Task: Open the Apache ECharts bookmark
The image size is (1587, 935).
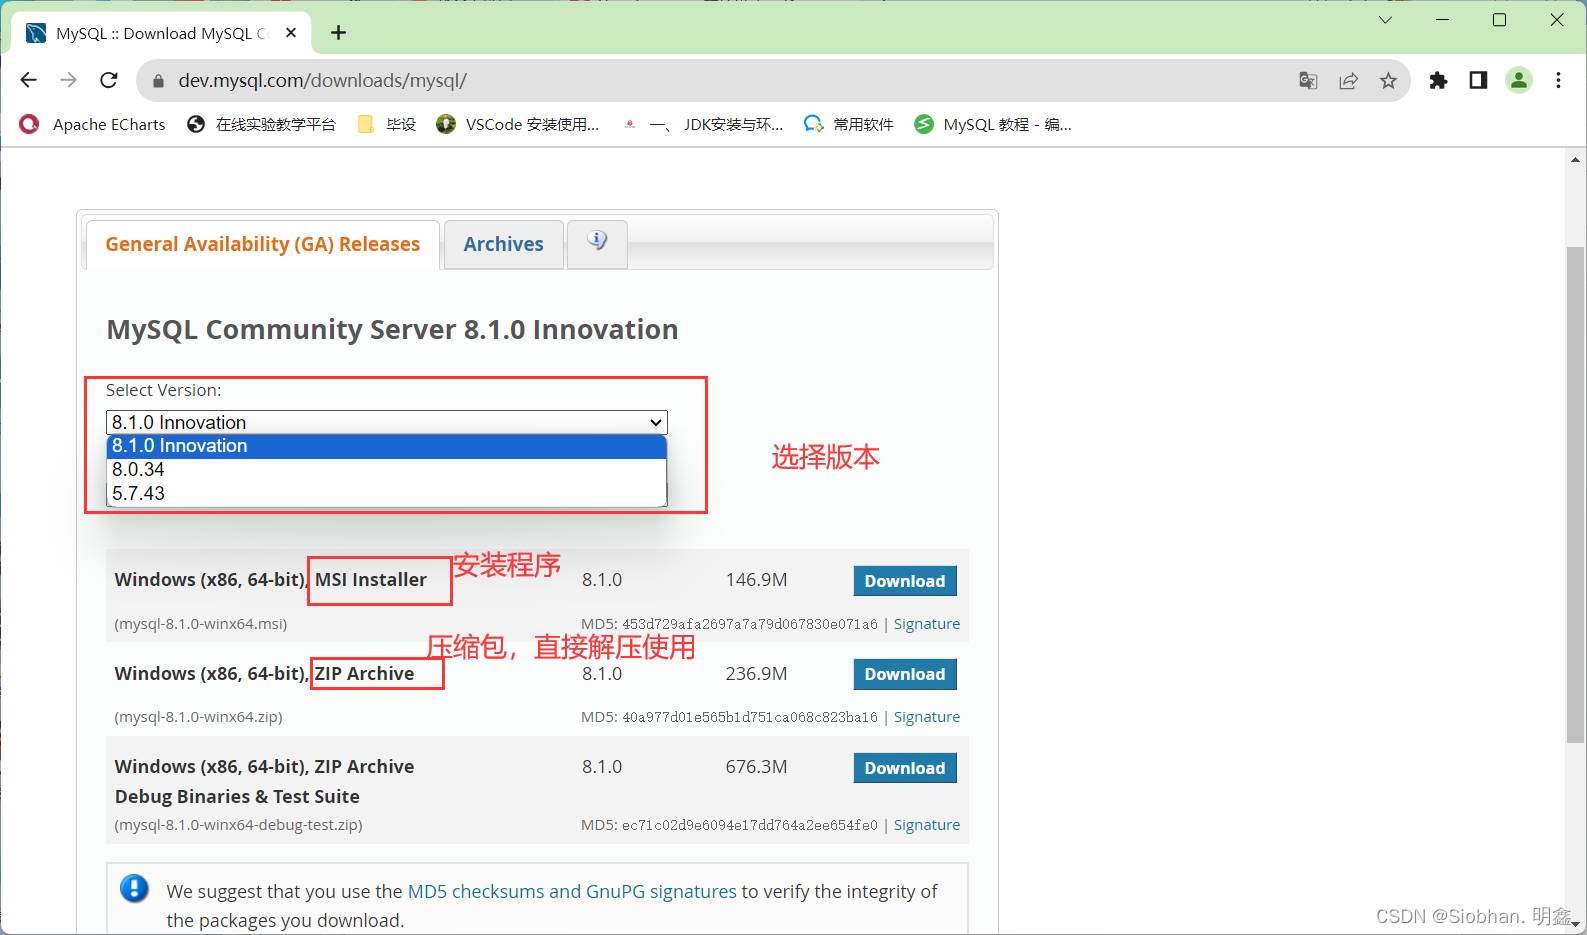Action: [93, 124]
